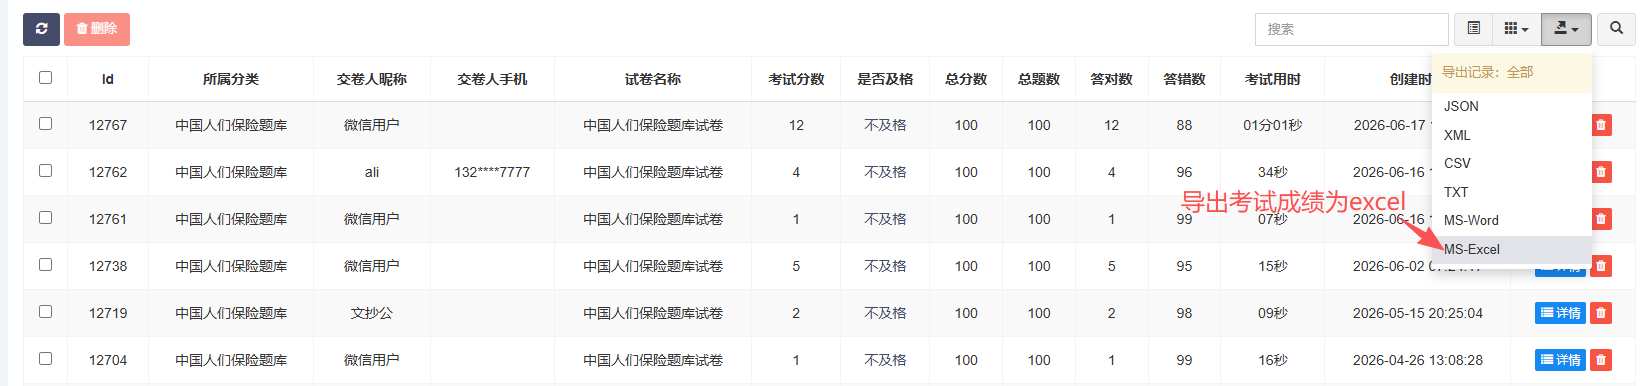Click the Id cell 12738
Viewport: 1643px width, 386px height.
[x=108, y=266]
